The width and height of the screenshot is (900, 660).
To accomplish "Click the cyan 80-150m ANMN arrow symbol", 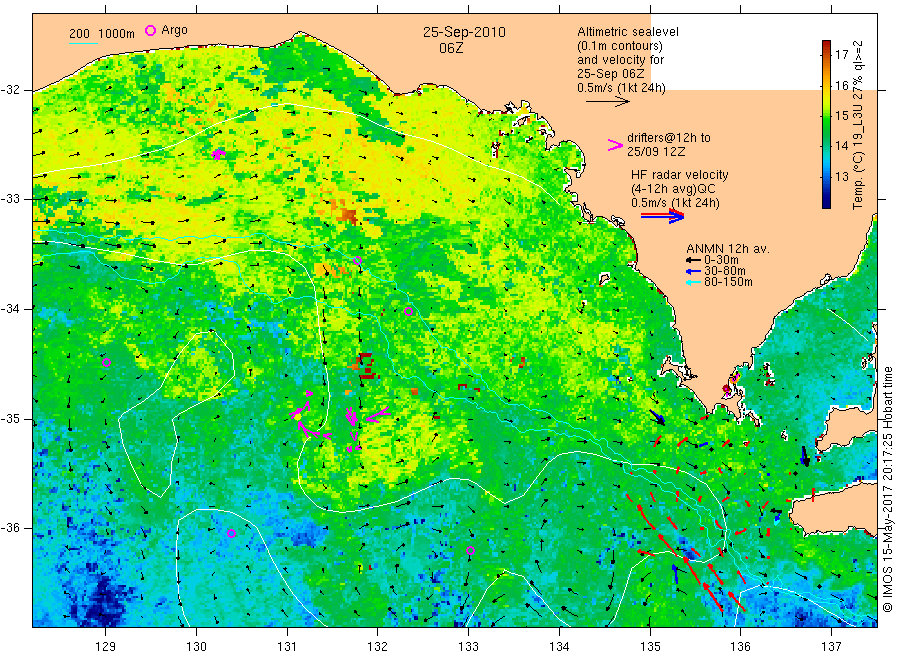I will coord(693,282).
